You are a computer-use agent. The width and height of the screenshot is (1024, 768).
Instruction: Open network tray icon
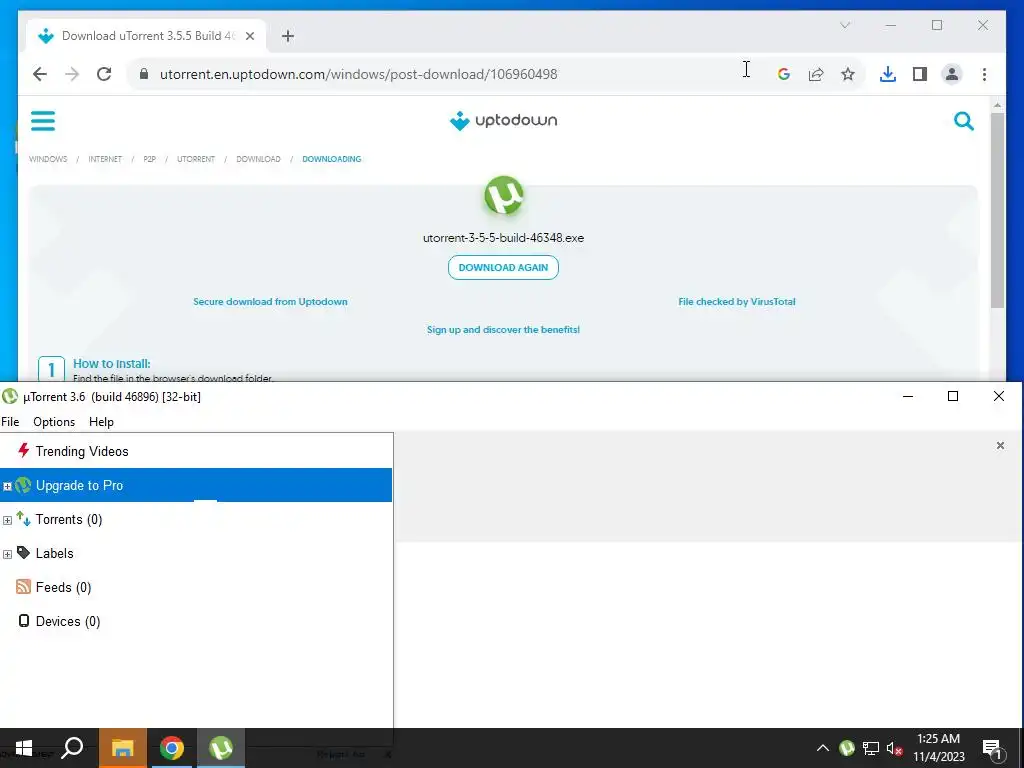pos(871,748)
